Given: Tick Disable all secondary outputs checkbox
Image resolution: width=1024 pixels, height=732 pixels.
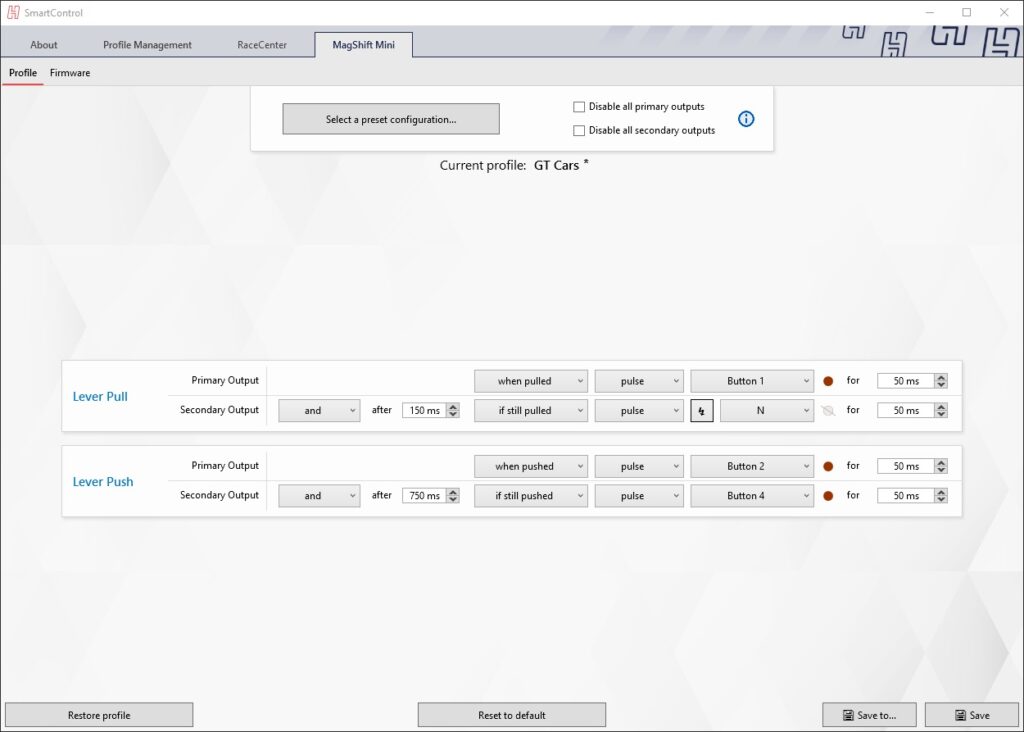Looking at the screenshot, I should tap(579, 131).
